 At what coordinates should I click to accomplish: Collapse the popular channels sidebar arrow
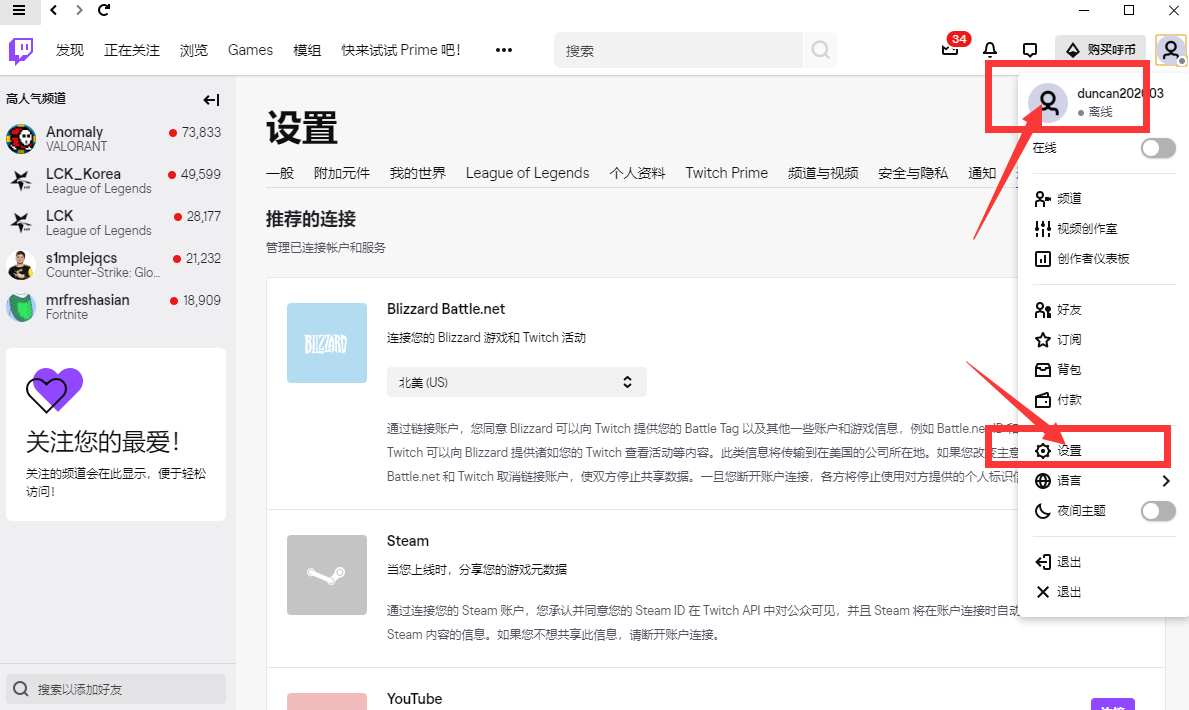(x=211, y=99)
